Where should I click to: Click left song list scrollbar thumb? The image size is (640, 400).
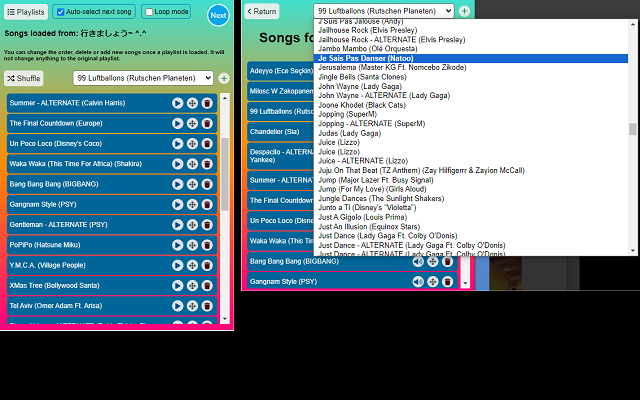pyautogui.click(x=224, y=174)
